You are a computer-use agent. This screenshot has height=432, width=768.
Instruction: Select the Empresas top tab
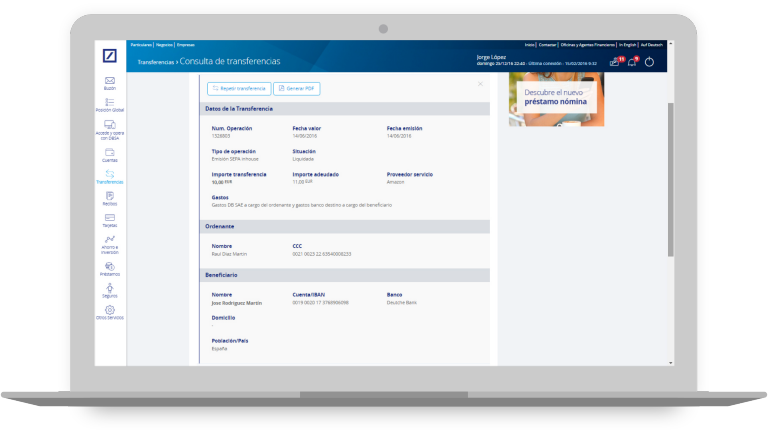[185, 45]
